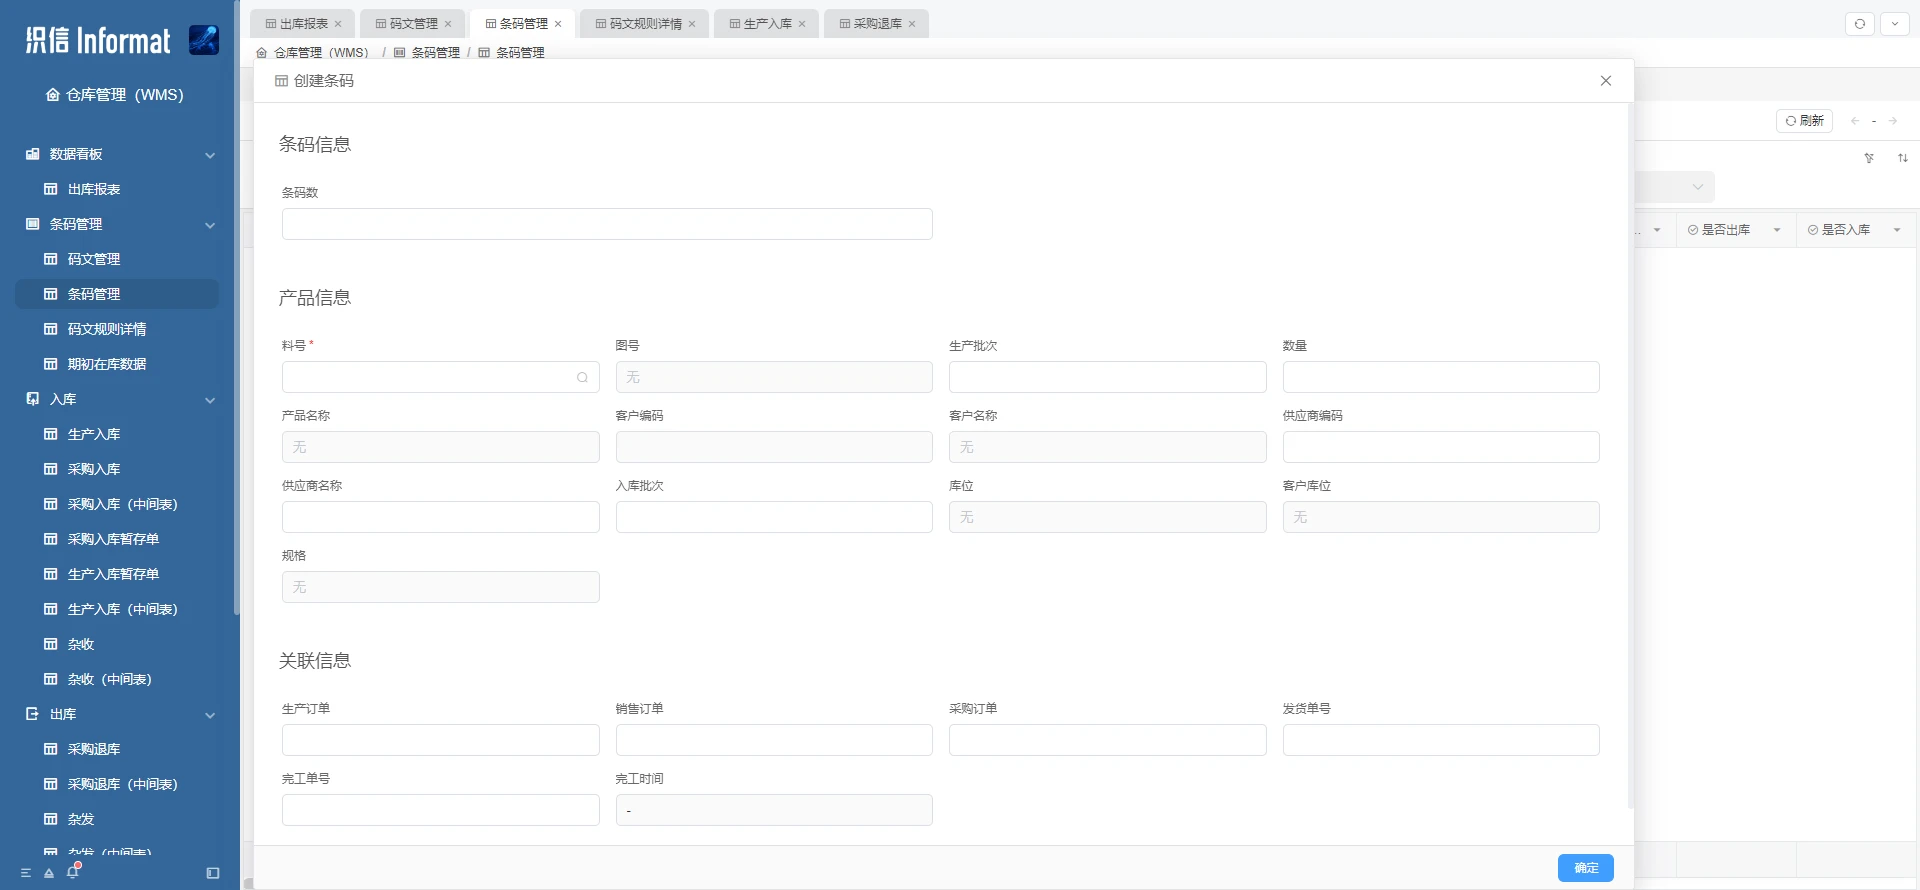
Task: Collapse the 条码管理 section chevron
Action: click(x=210, y=225)
